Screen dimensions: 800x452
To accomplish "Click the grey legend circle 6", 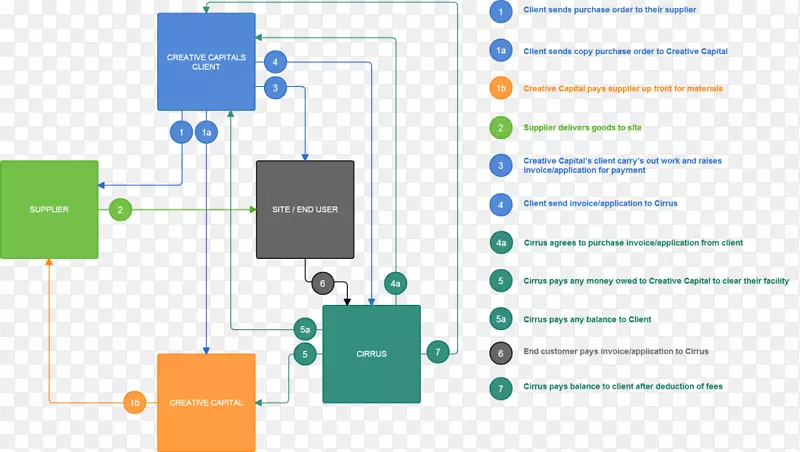I will tap(501, 353).
